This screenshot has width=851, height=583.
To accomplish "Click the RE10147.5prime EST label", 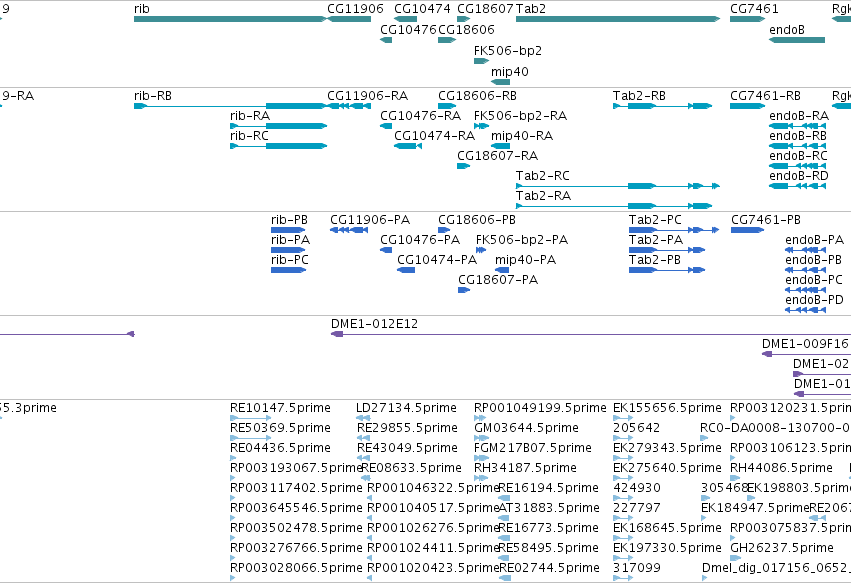I will pos(280,408).
